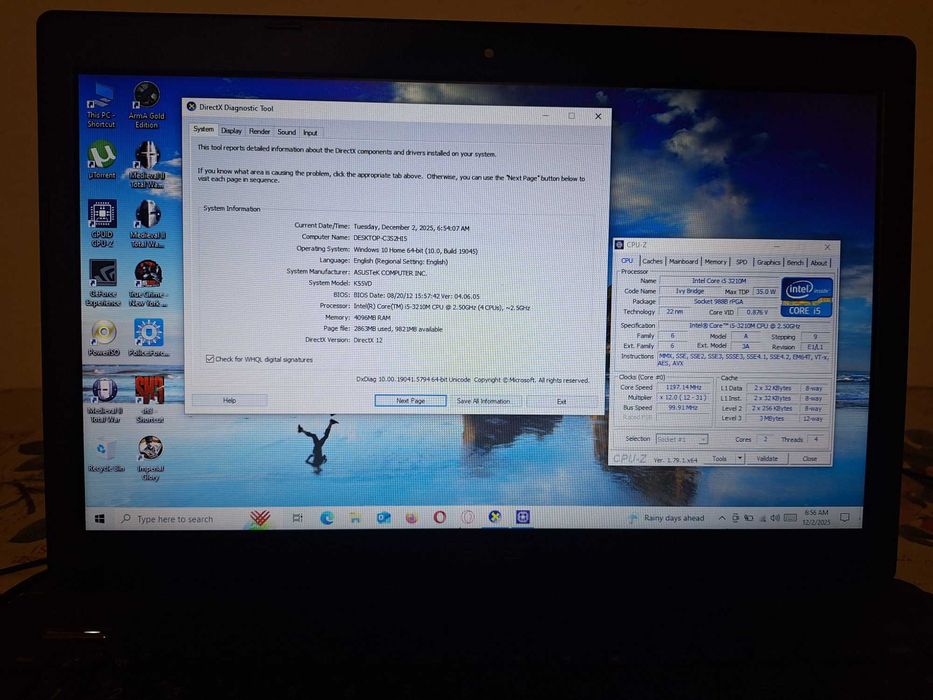Click the Close button in CPU-Z footer
The width and height of the screenshot is (933, 700).
809,459
